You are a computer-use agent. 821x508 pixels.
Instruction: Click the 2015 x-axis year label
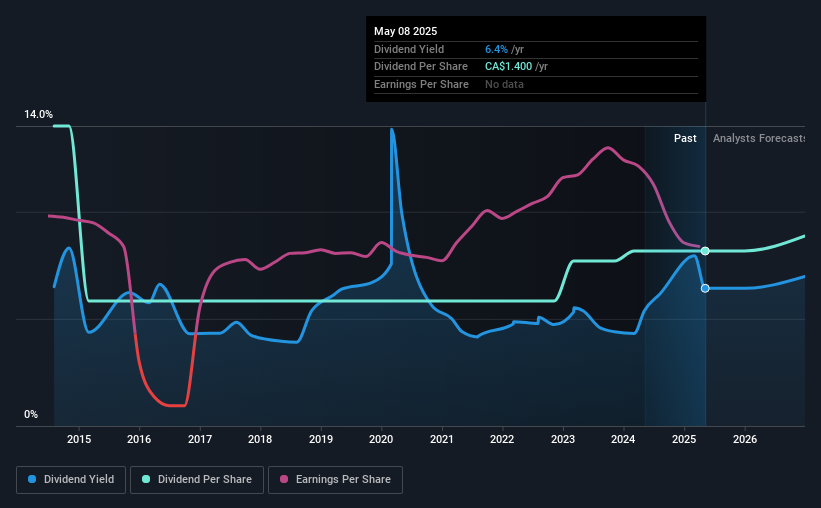[x=79, y=439]
